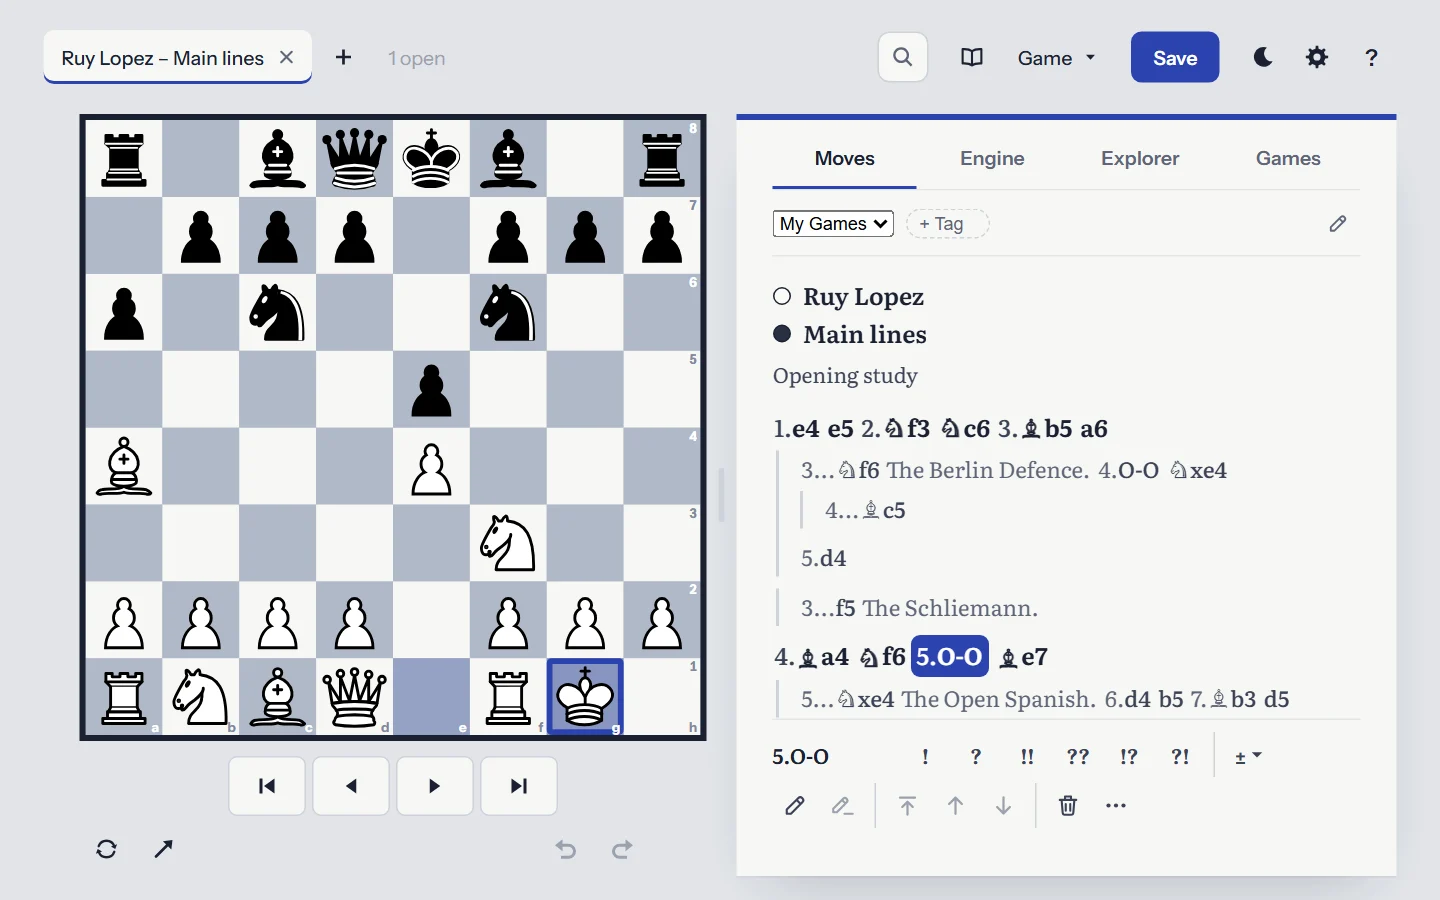Select the Main lines chapter radio button
Screen dimensions: 1440x900
pyautogui.click(x=782, y=334)
